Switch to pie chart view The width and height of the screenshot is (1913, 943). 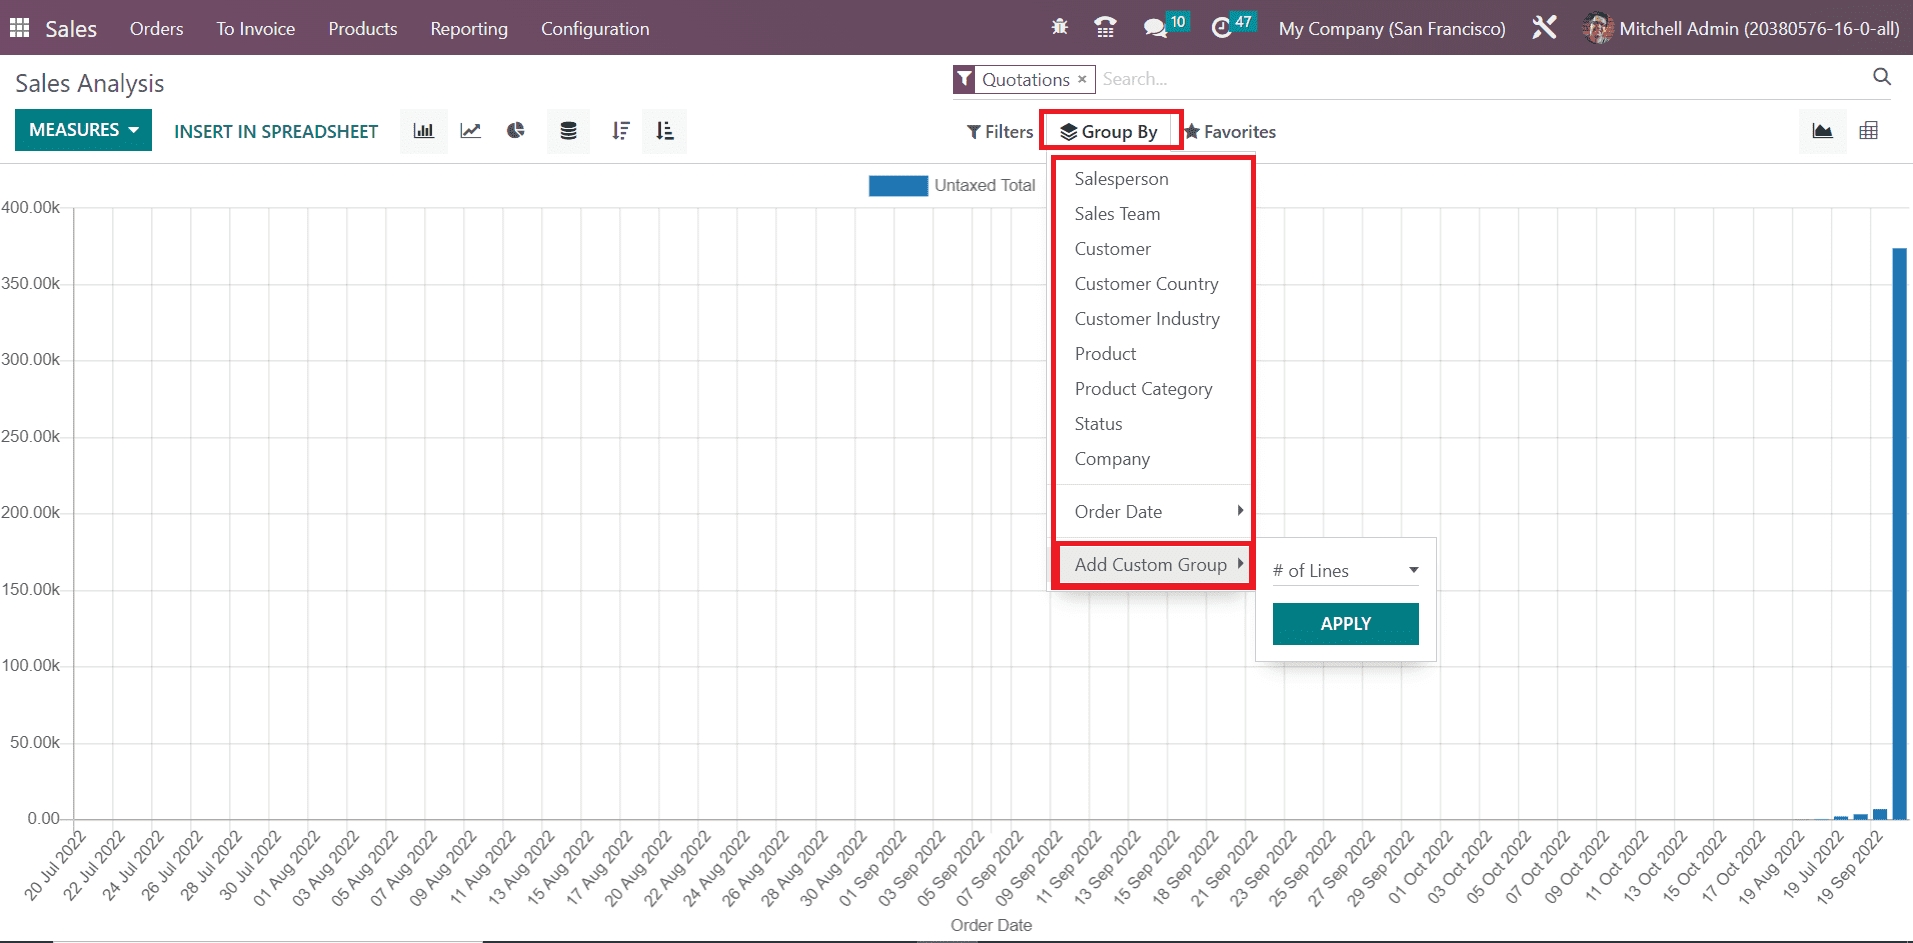(516, 131)
